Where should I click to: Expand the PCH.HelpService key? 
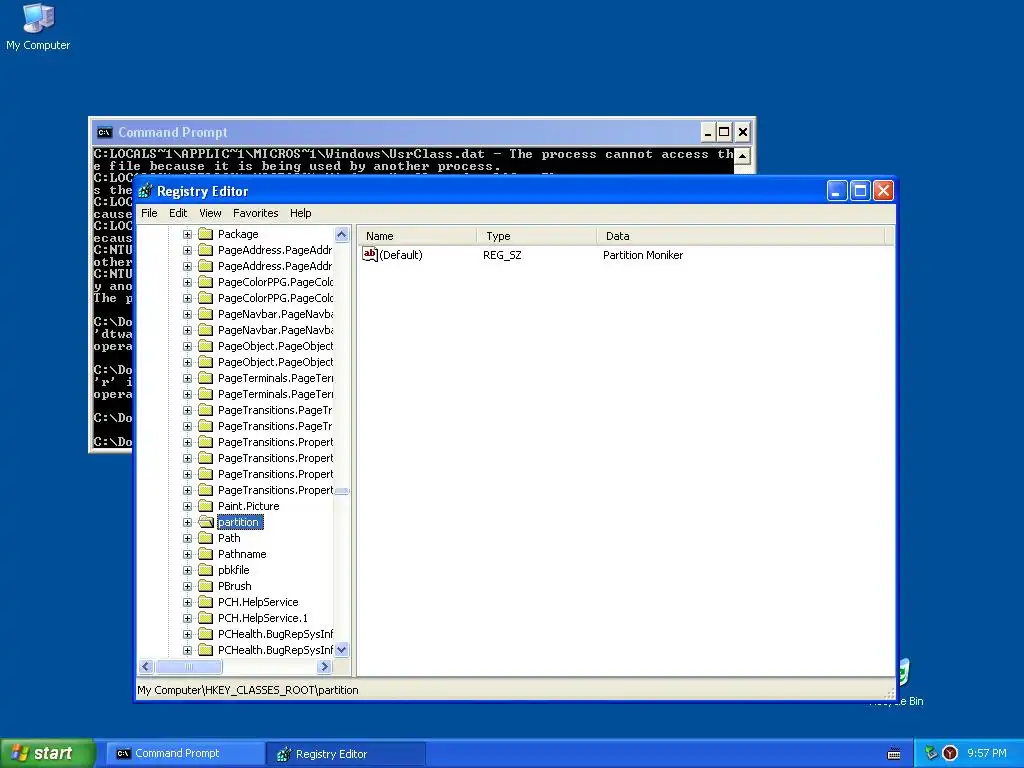(187, 602)
